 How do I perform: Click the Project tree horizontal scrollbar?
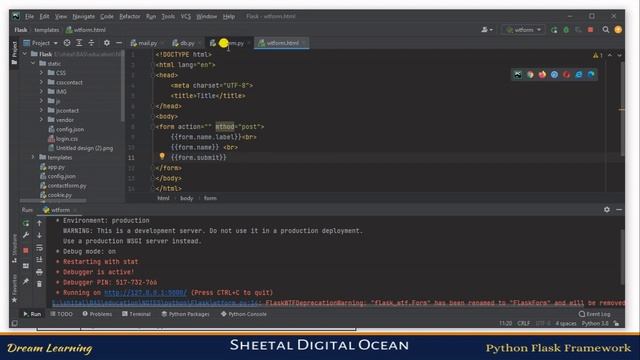[53, 200]
